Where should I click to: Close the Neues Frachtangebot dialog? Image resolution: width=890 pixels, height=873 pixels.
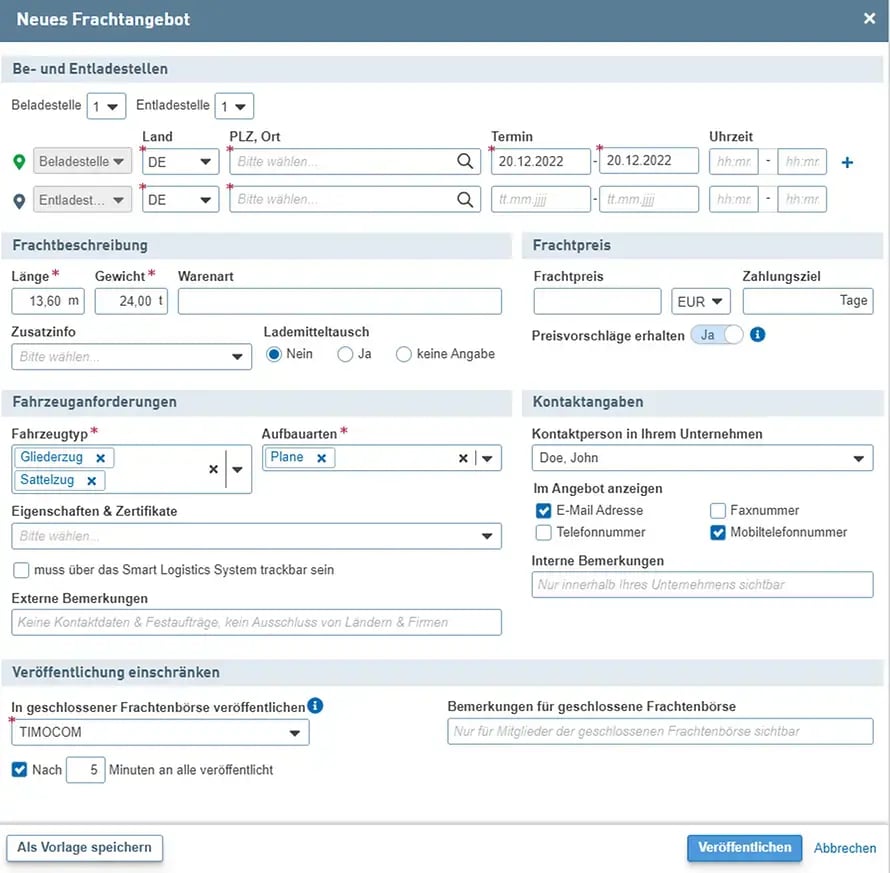pos(869,19)
